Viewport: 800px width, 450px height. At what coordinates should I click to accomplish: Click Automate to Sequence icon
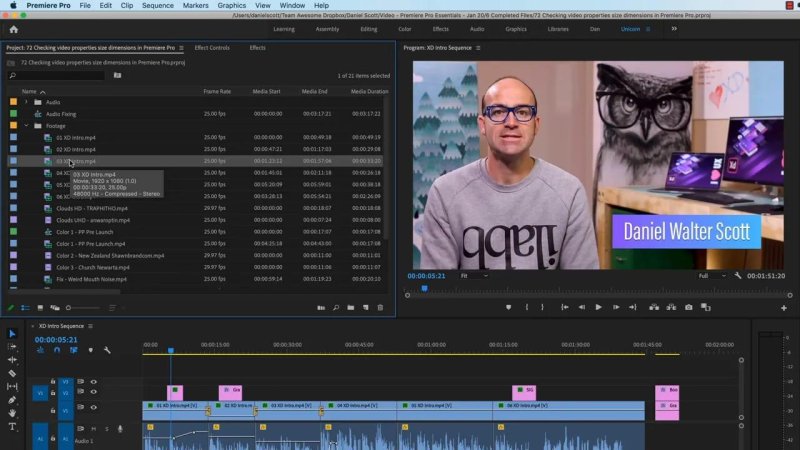(321, 308)
